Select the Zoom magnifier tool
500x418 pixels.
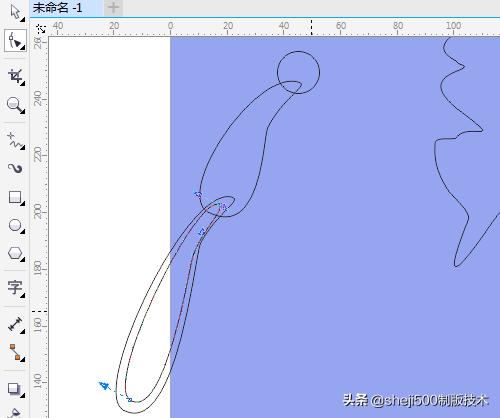tap(15, 105)
